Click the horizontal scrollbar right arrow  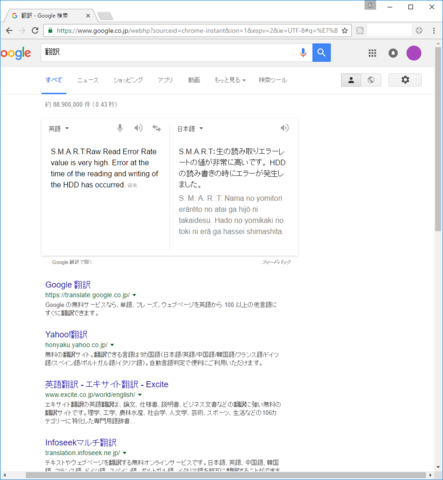click(x=431, y=475)
